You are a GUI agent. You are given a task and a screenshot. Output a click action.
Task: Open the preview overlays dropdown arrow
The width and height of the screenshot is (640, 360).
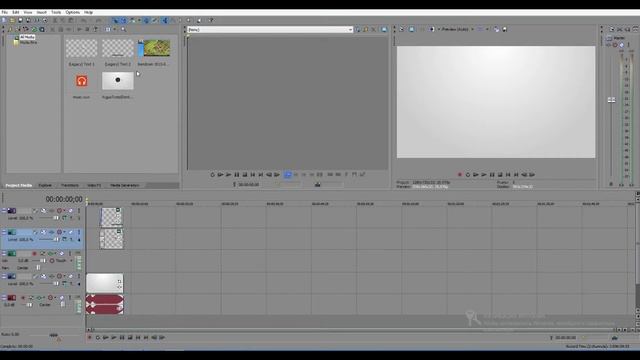point(487,29)
